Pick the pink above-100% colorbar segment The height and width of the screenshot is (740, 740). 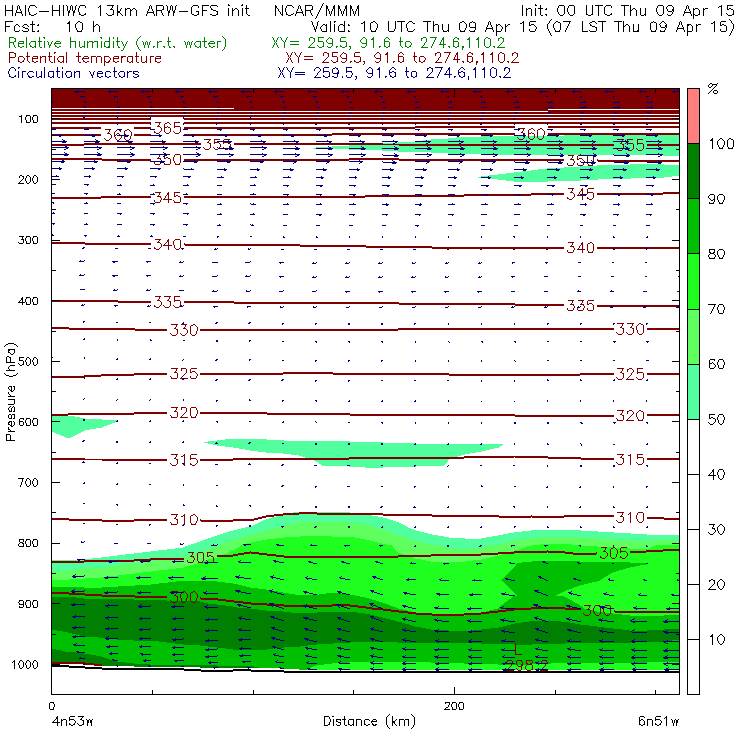pyautogui.click(x=693, y=116)
